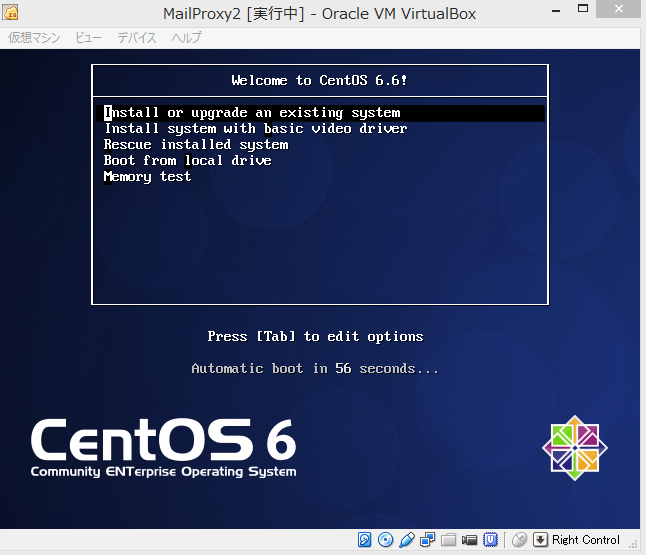Click the 'Welcome to CentOS 6.6!' heading

click(x=319, y=80)
